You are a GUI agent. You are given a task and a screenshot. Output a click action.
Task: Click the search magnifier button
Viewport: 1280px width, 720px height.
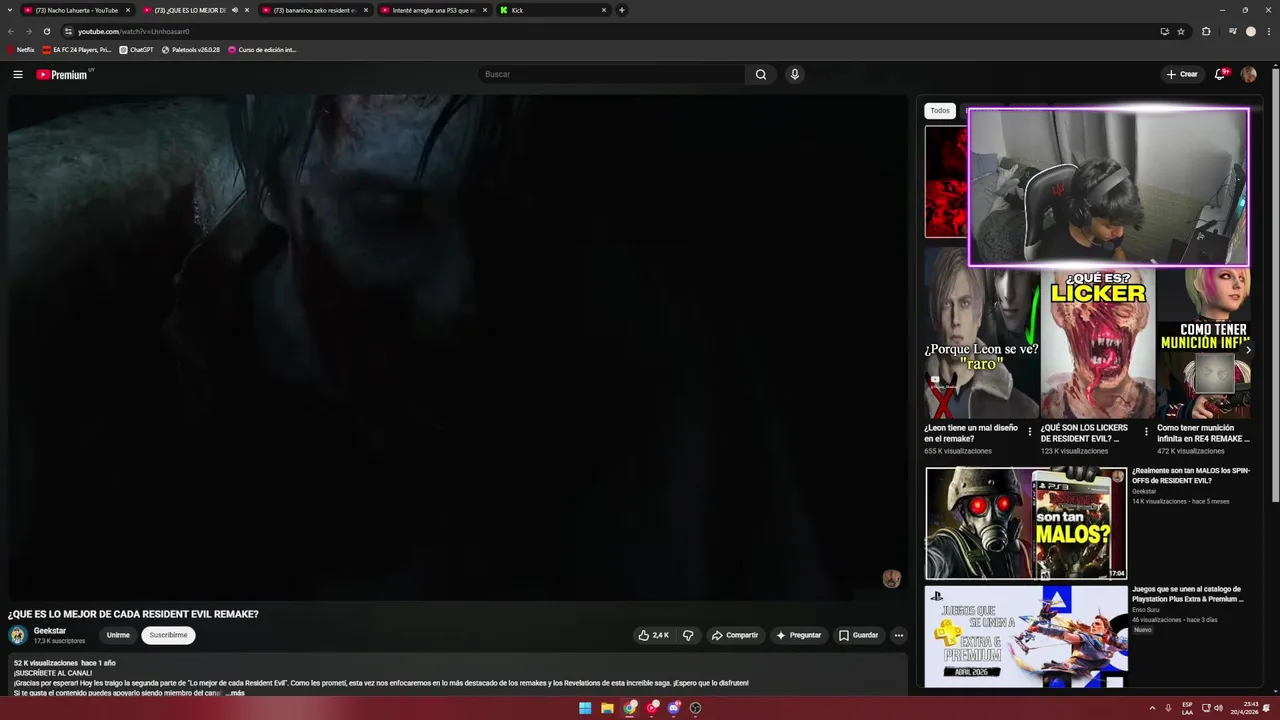coord(761,74)
